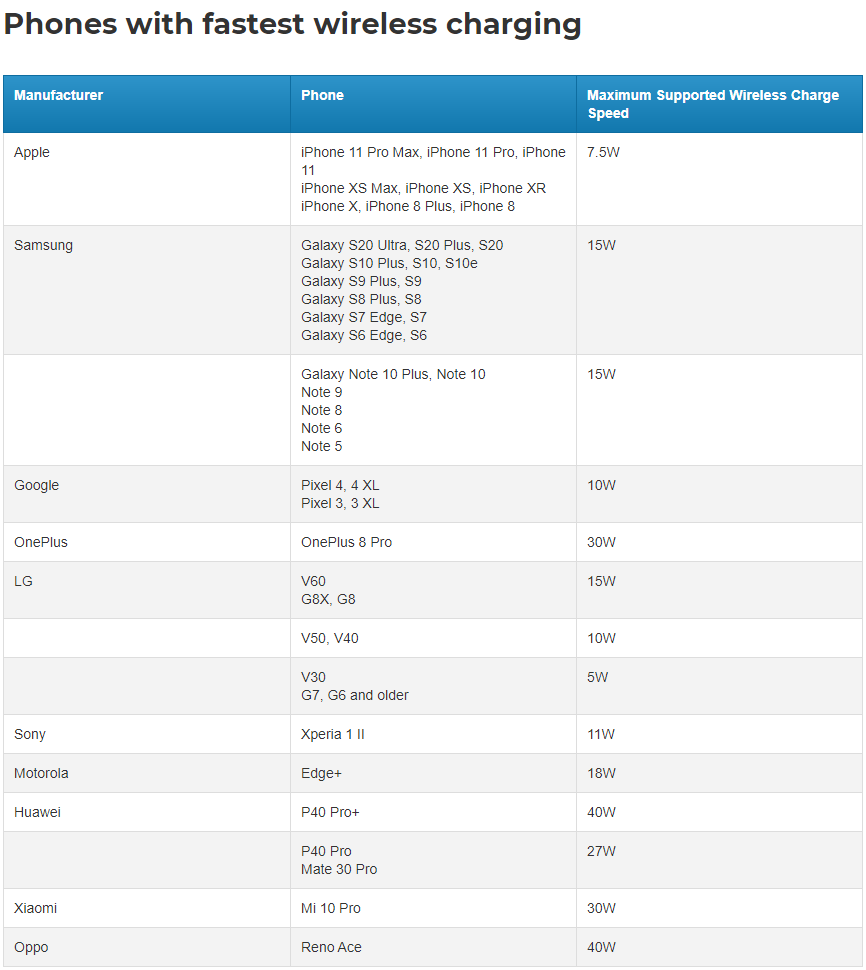Screen dimensions: 866x970
Task: Click the OnePlus 8 Pro cell
Action: (x=346, y=542)
